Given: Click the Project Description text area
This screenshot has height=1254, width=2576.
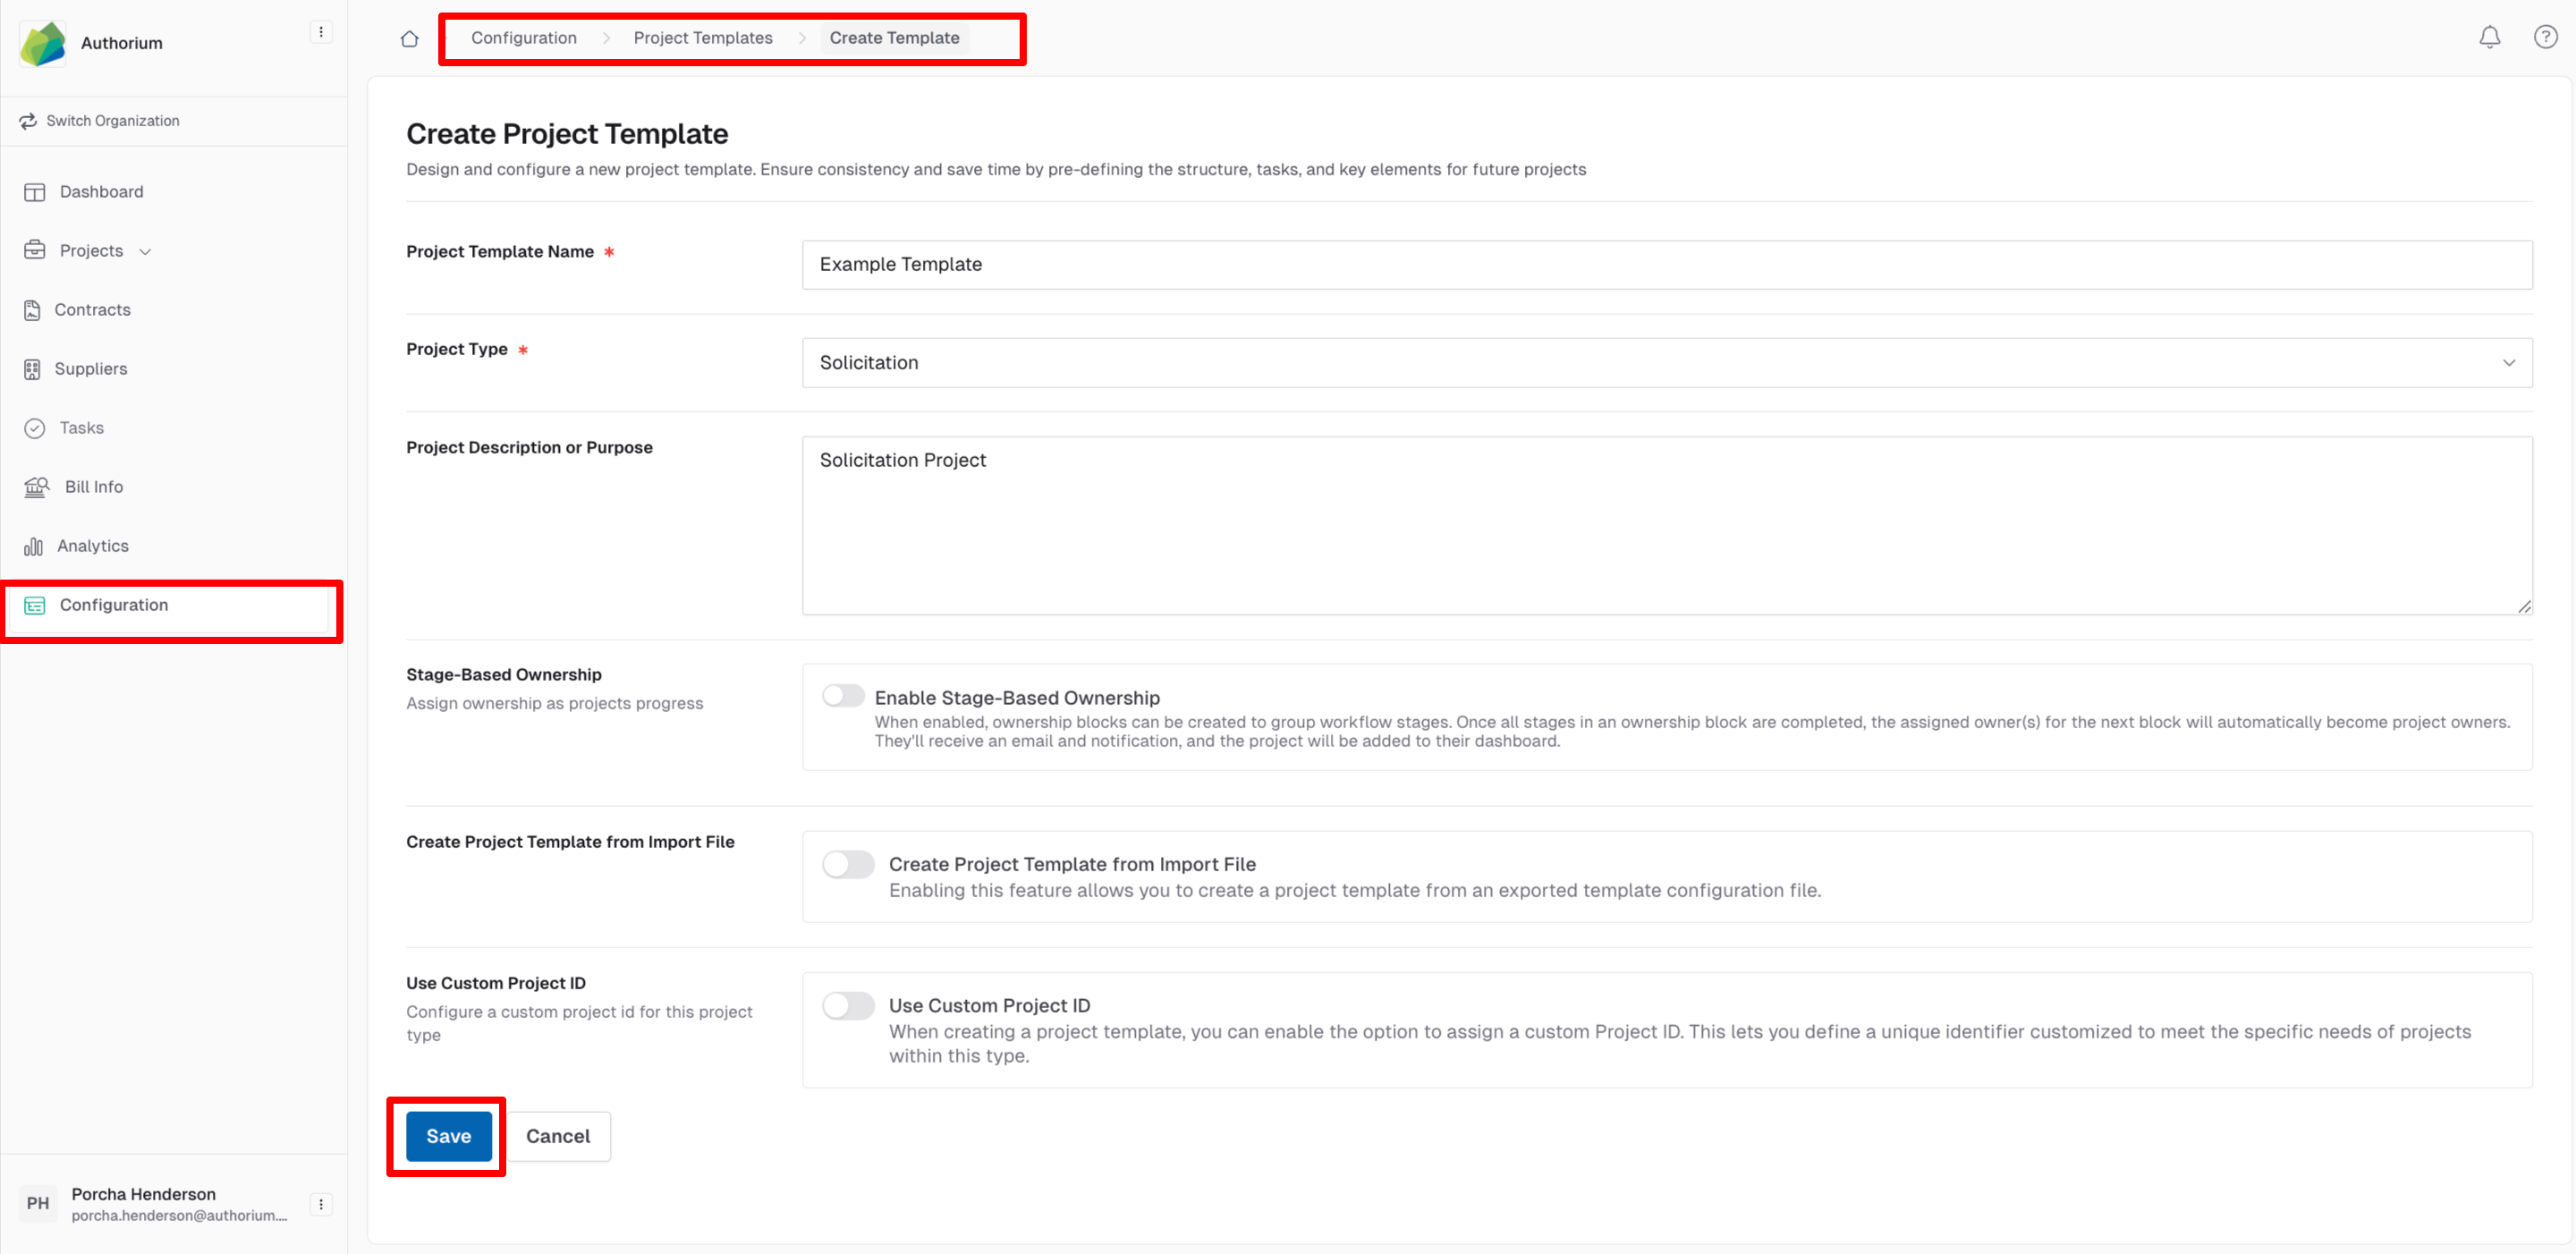Looking at the screenshot, I should click(x=1667, y=525).
